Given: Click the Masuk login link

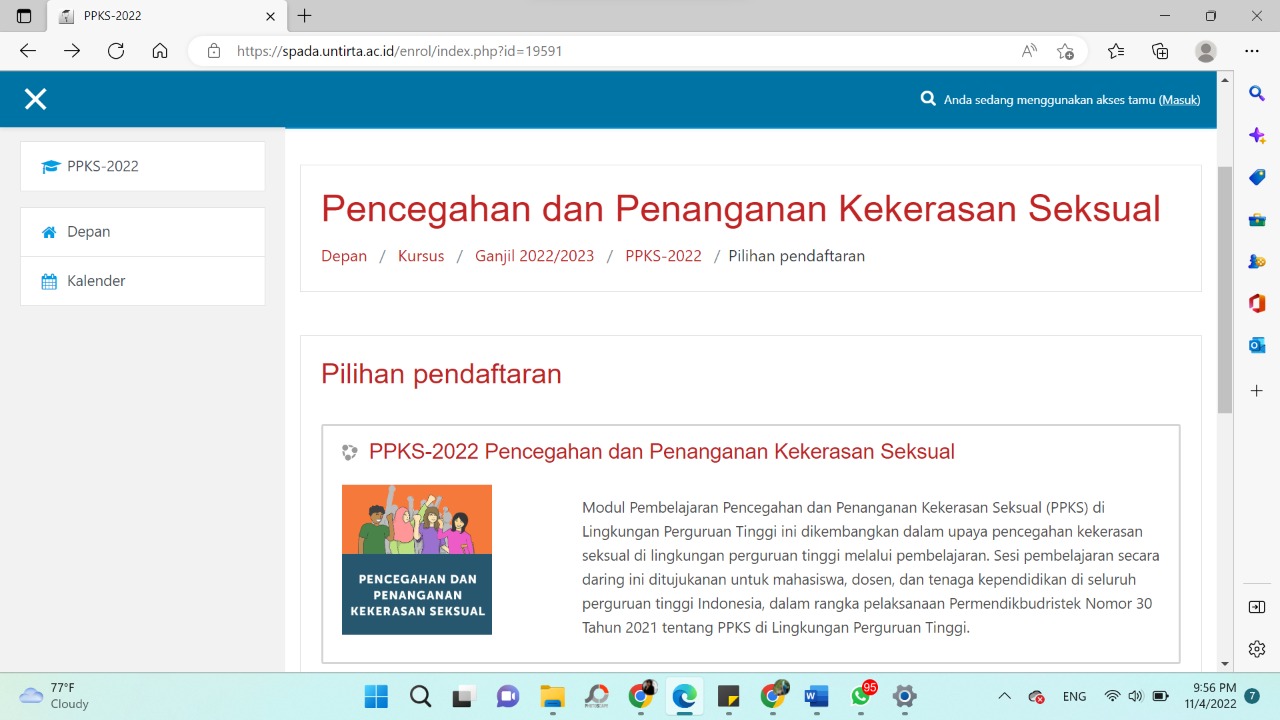Looking at the screenshot, I should point(1179,100).
